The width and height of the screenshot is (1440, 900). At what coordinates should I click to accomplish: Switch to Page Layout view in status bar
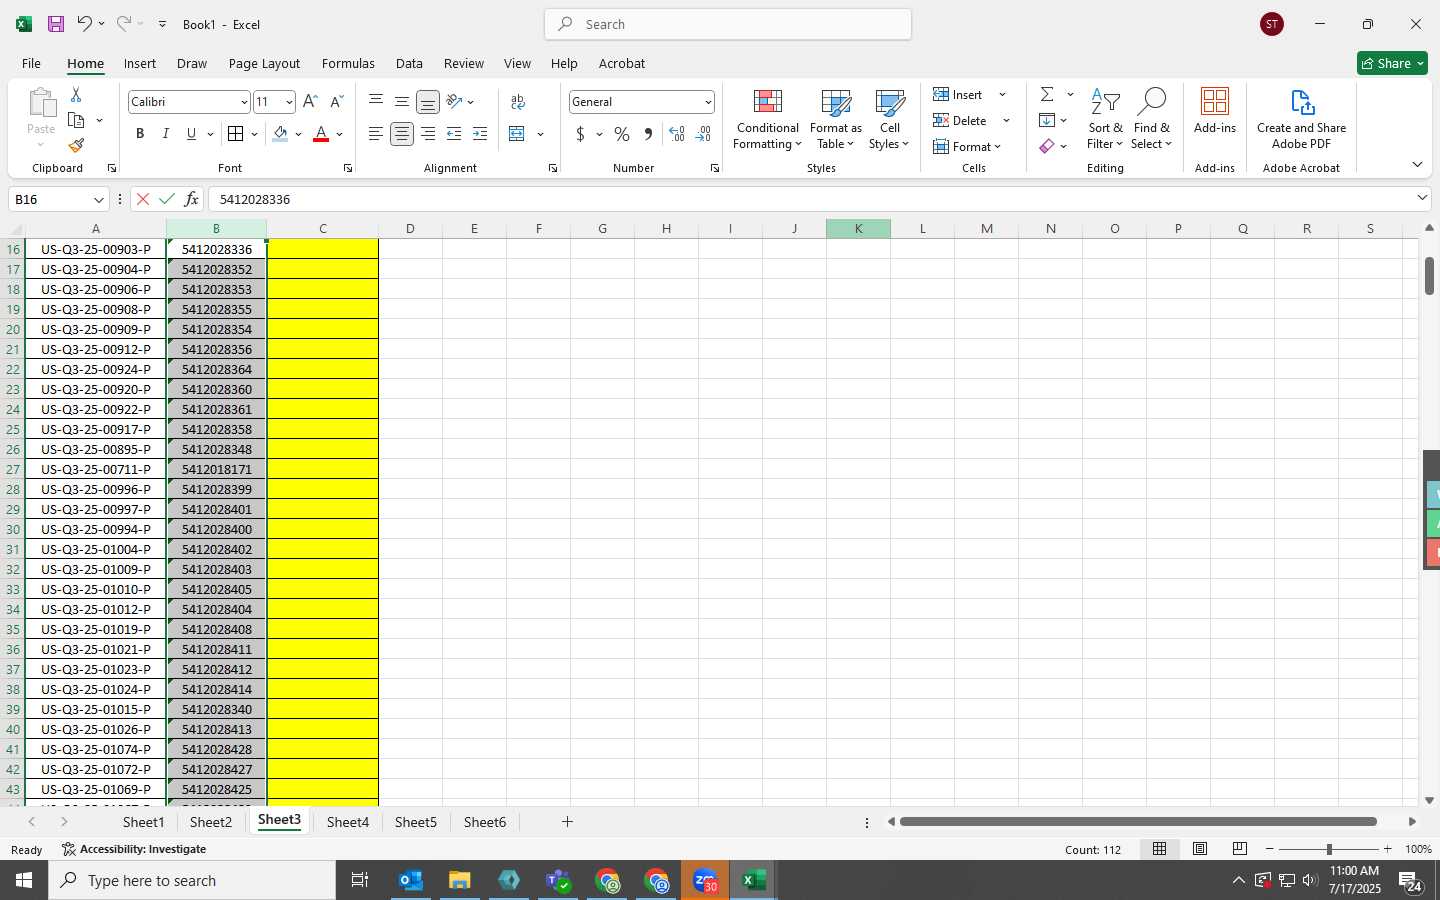[x=1200, y=849]
